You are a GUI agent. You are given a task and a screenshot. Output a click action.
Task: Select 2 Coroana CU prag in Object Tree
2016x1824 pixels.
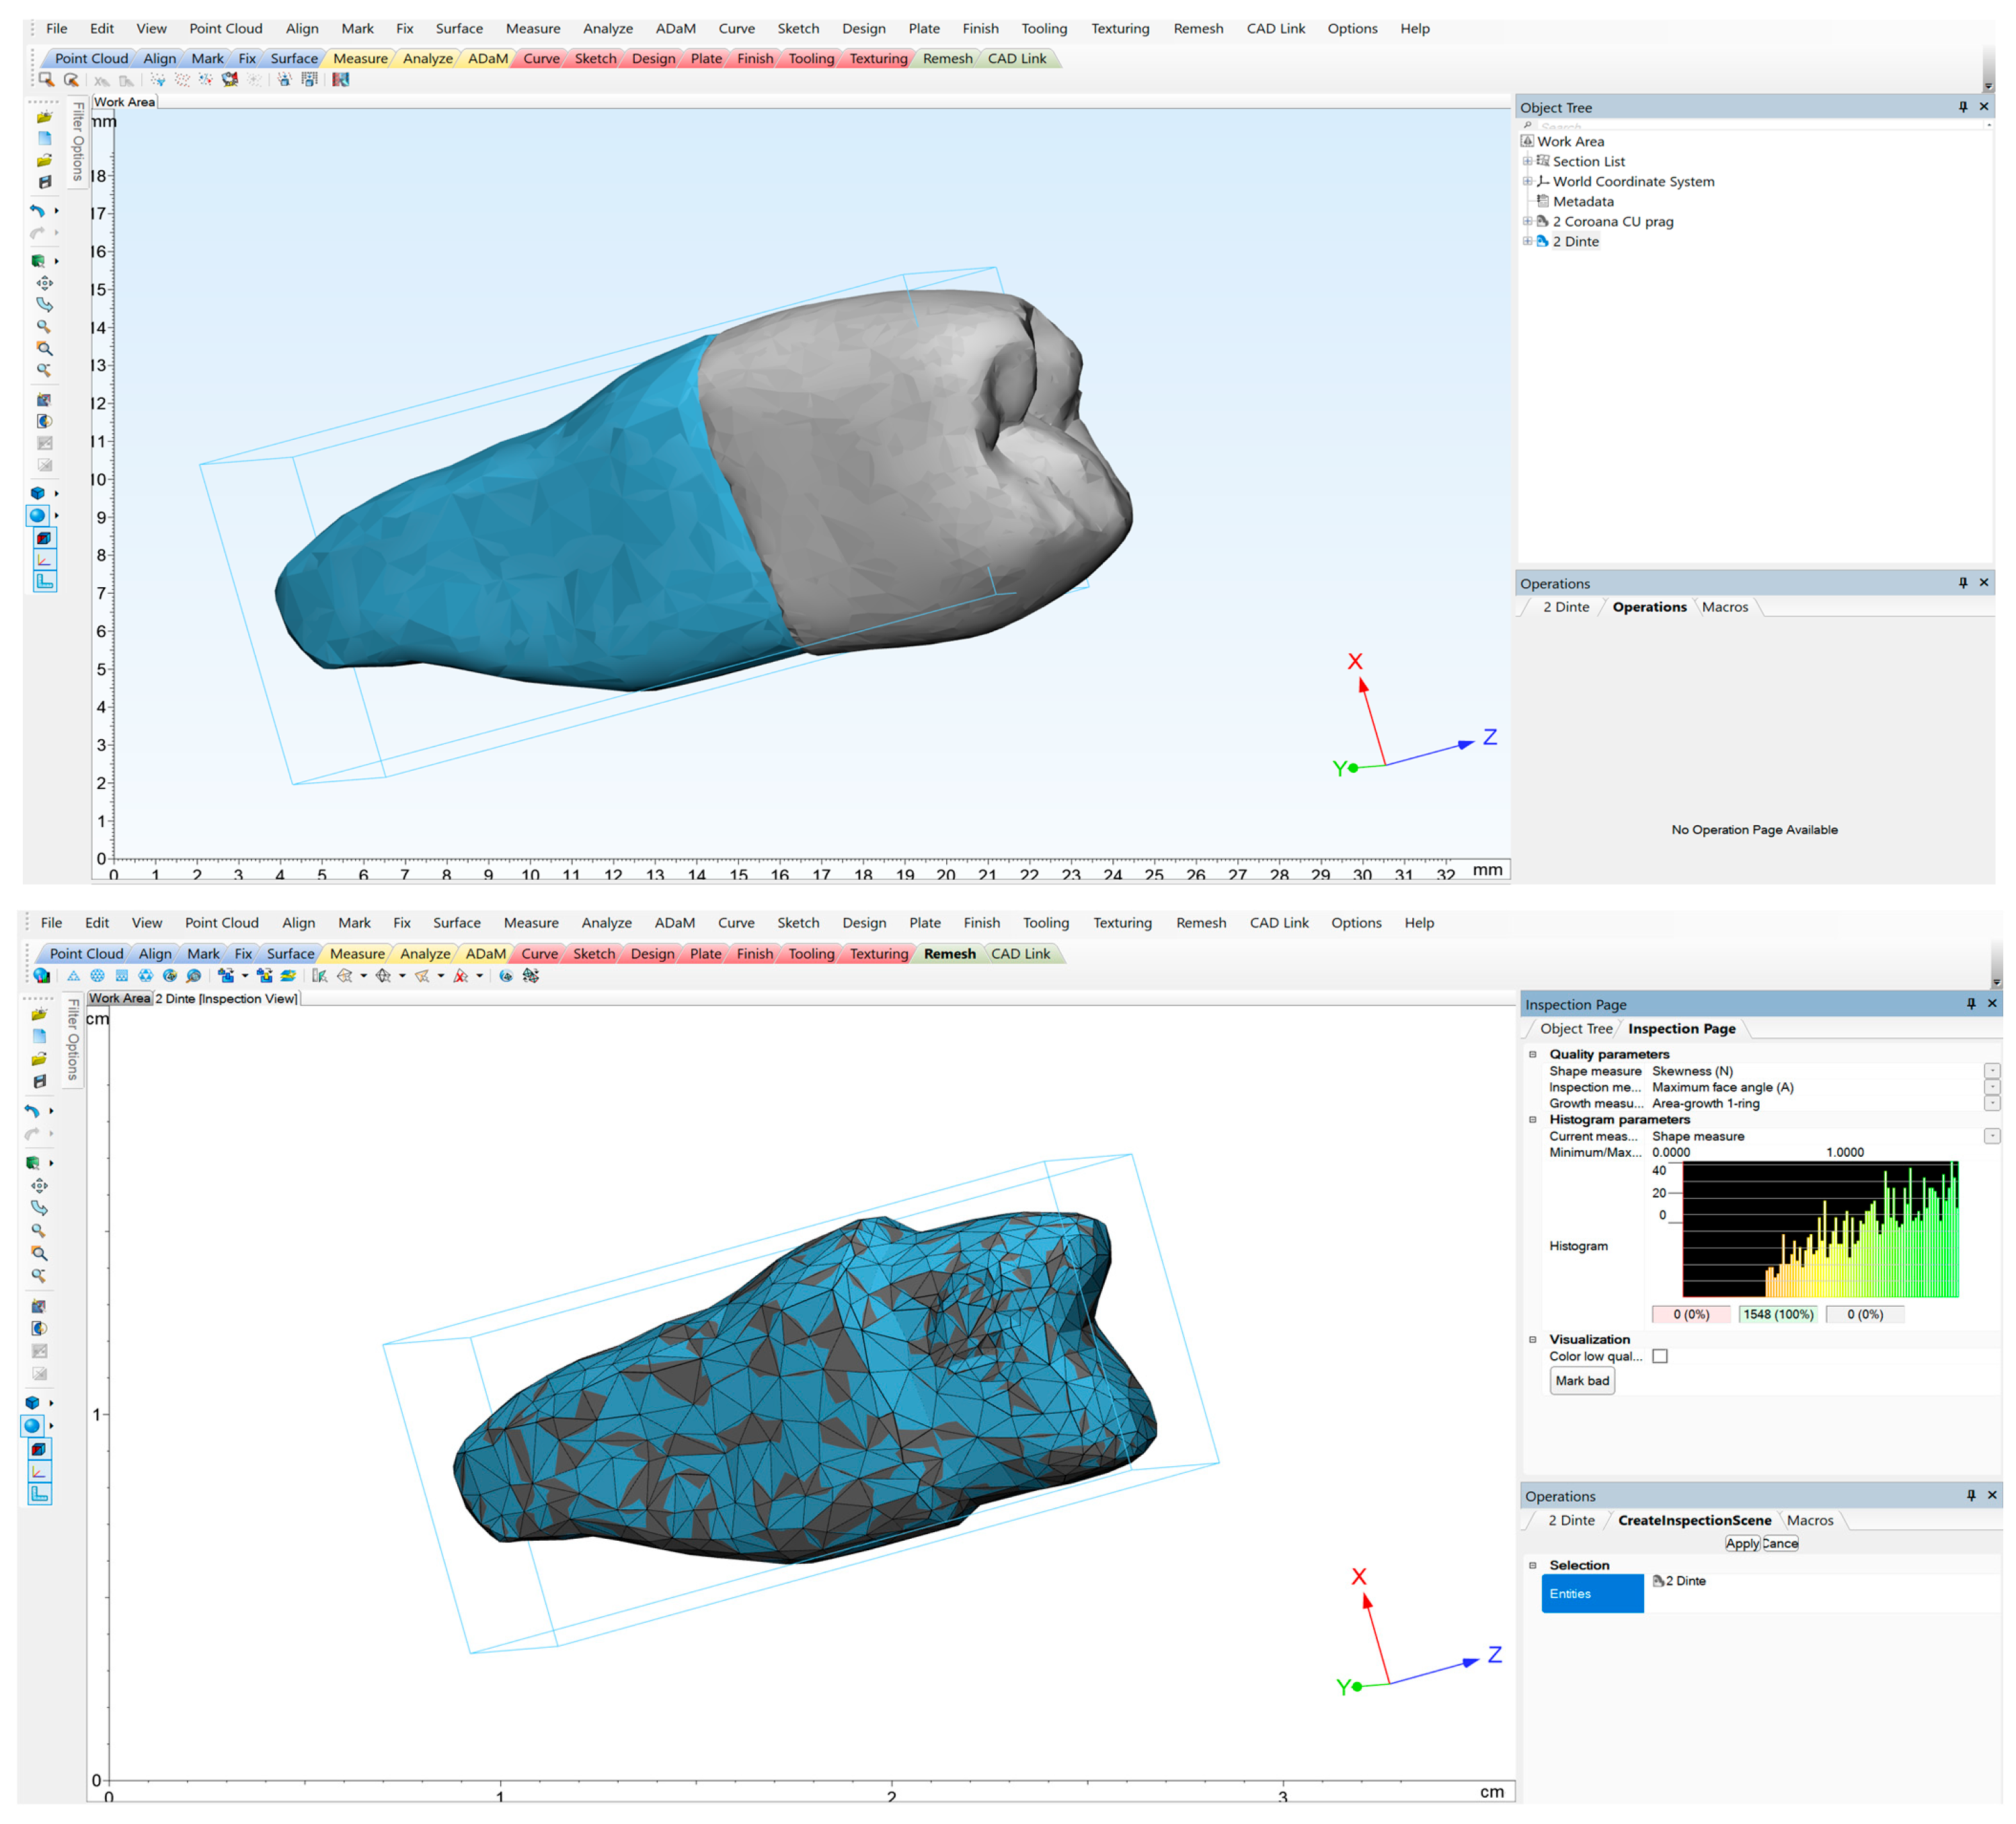[1612, 221]
